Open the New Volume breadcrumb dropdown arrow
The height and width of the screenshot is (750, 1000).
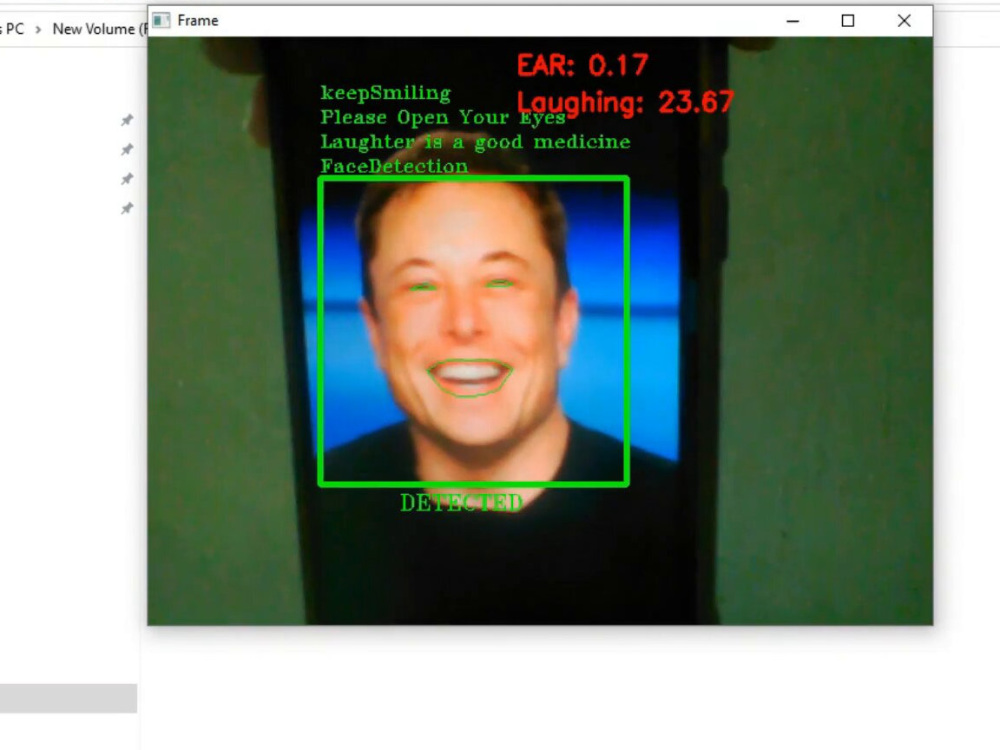tap(144, 29)
